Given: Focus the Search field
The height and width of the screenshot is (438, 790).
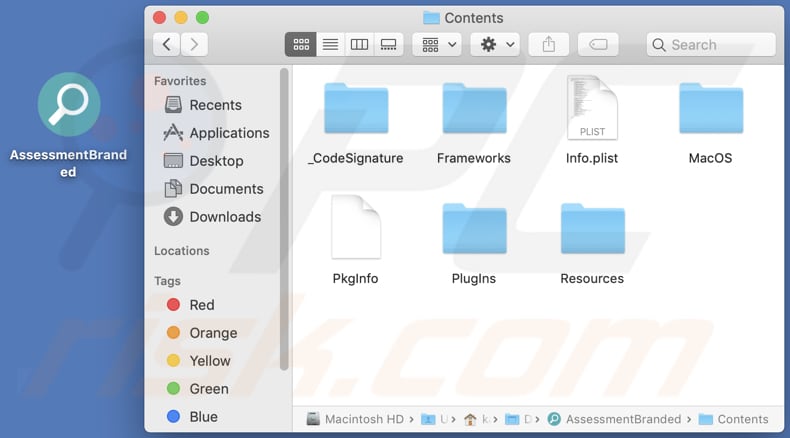Looking at the screenshot, I should tap(711, 44).
